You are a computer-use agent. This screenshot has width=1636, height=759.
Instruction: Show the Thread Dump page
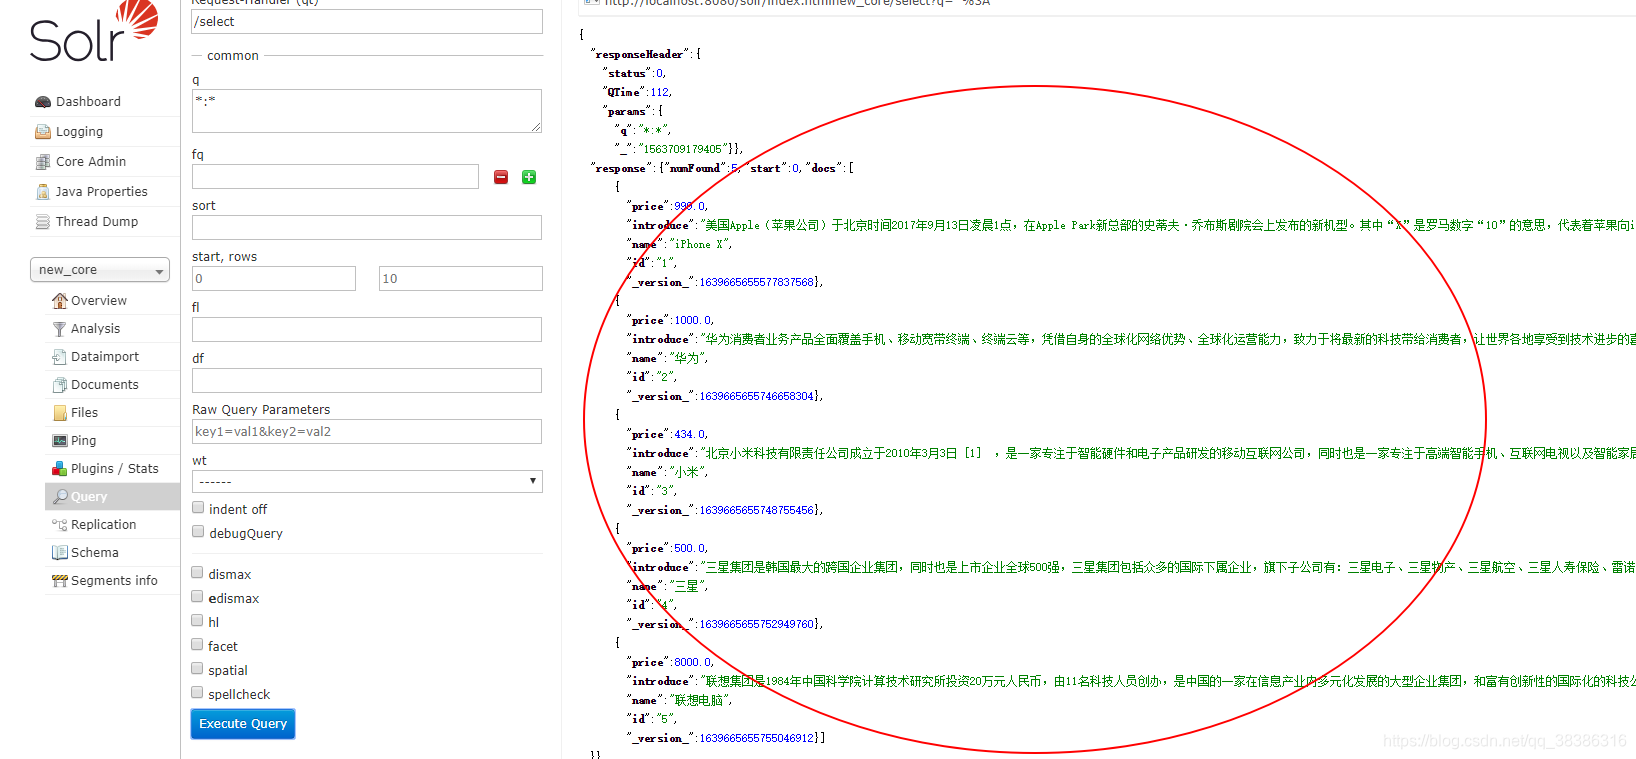[97, 222]
